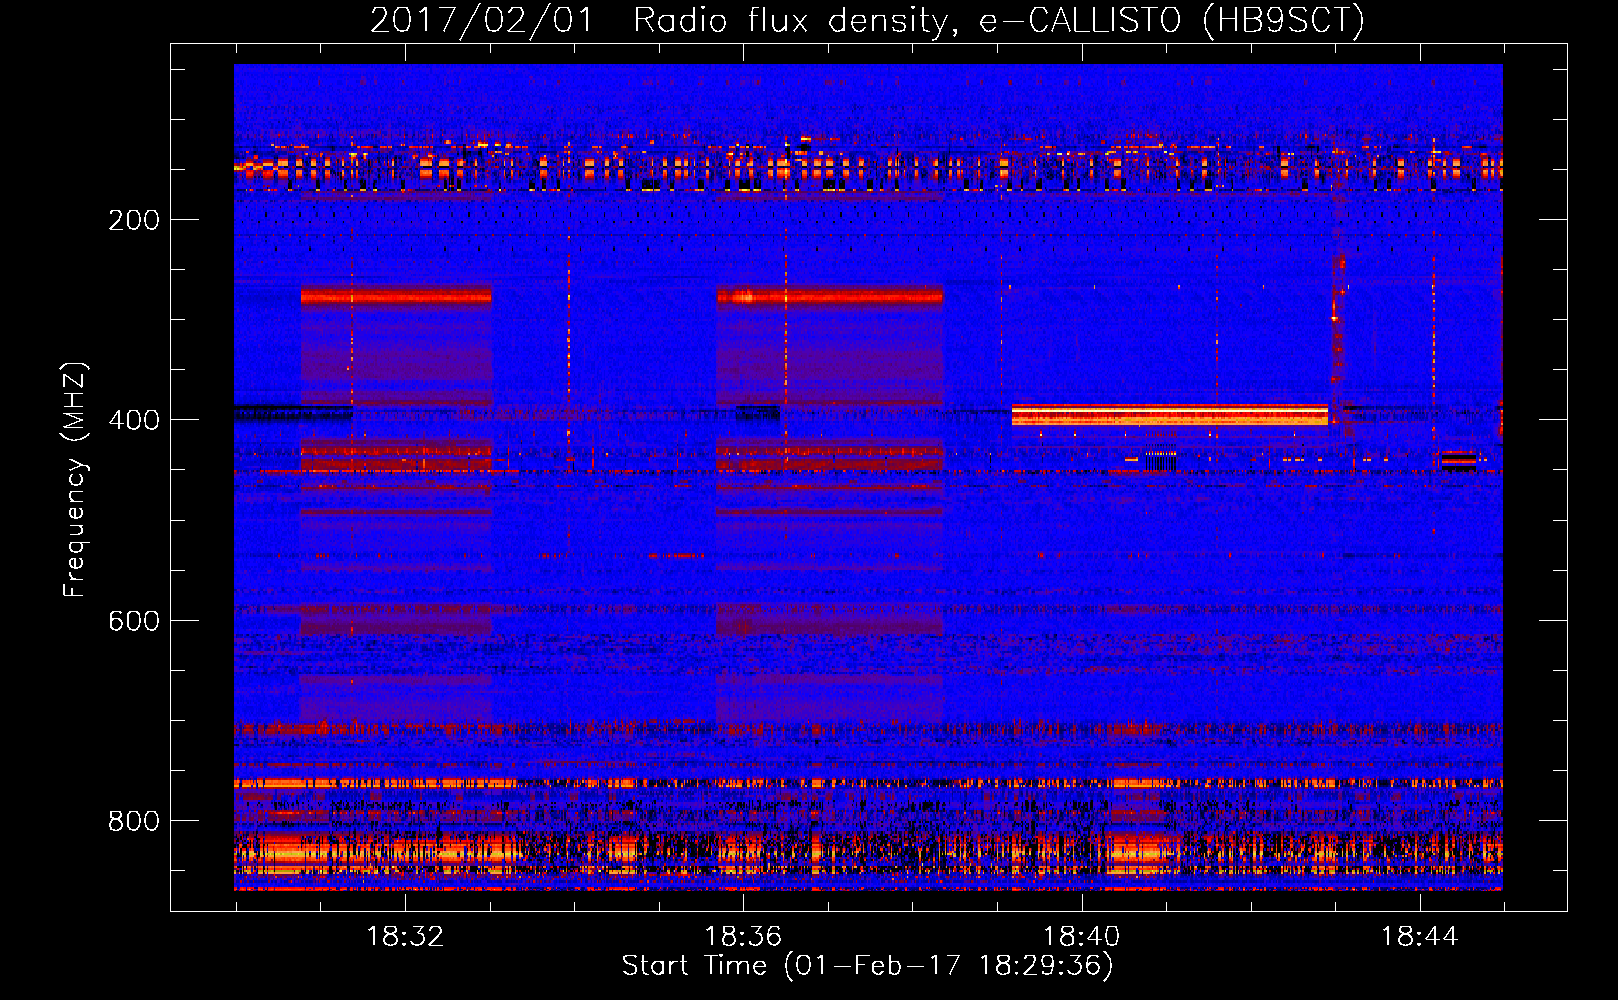Click the 18:44 time axis label
Image resolution: width=1618 pixels, height=1000 pixels.
point(1419,937)
